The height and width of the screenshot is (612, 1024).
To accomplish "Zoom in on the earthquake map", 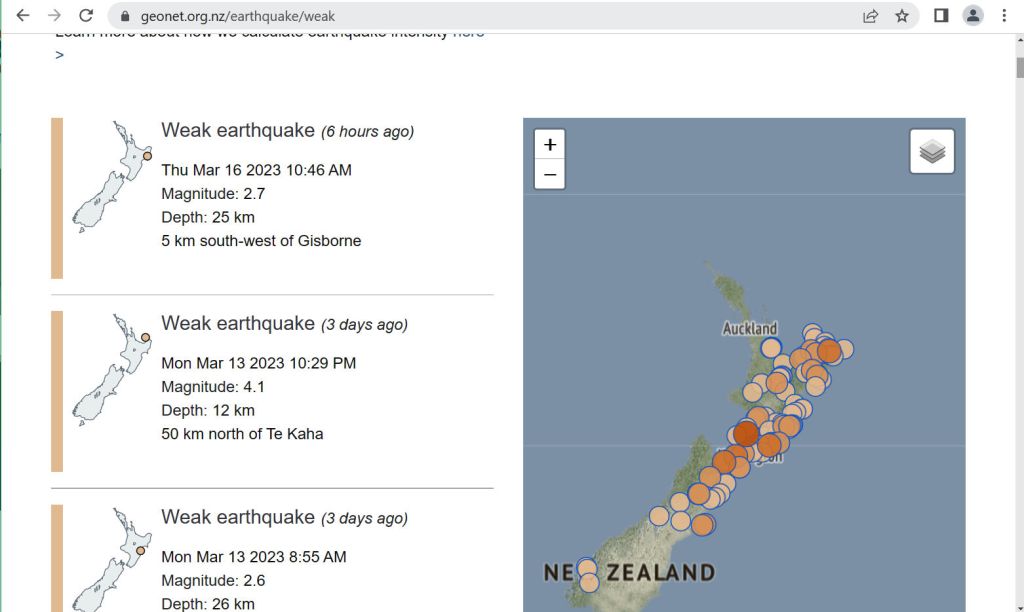I will point(549,144).
